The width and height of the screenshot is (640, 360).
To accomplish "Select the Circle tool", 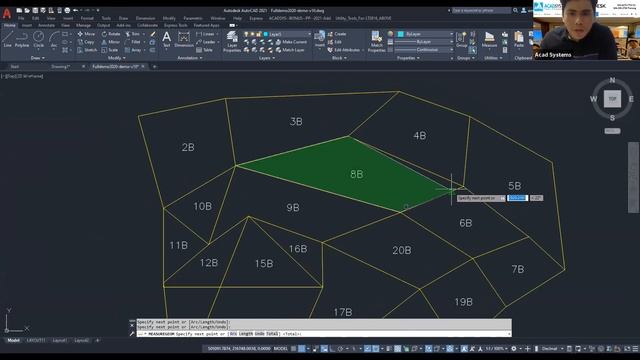I will [38, 39].
